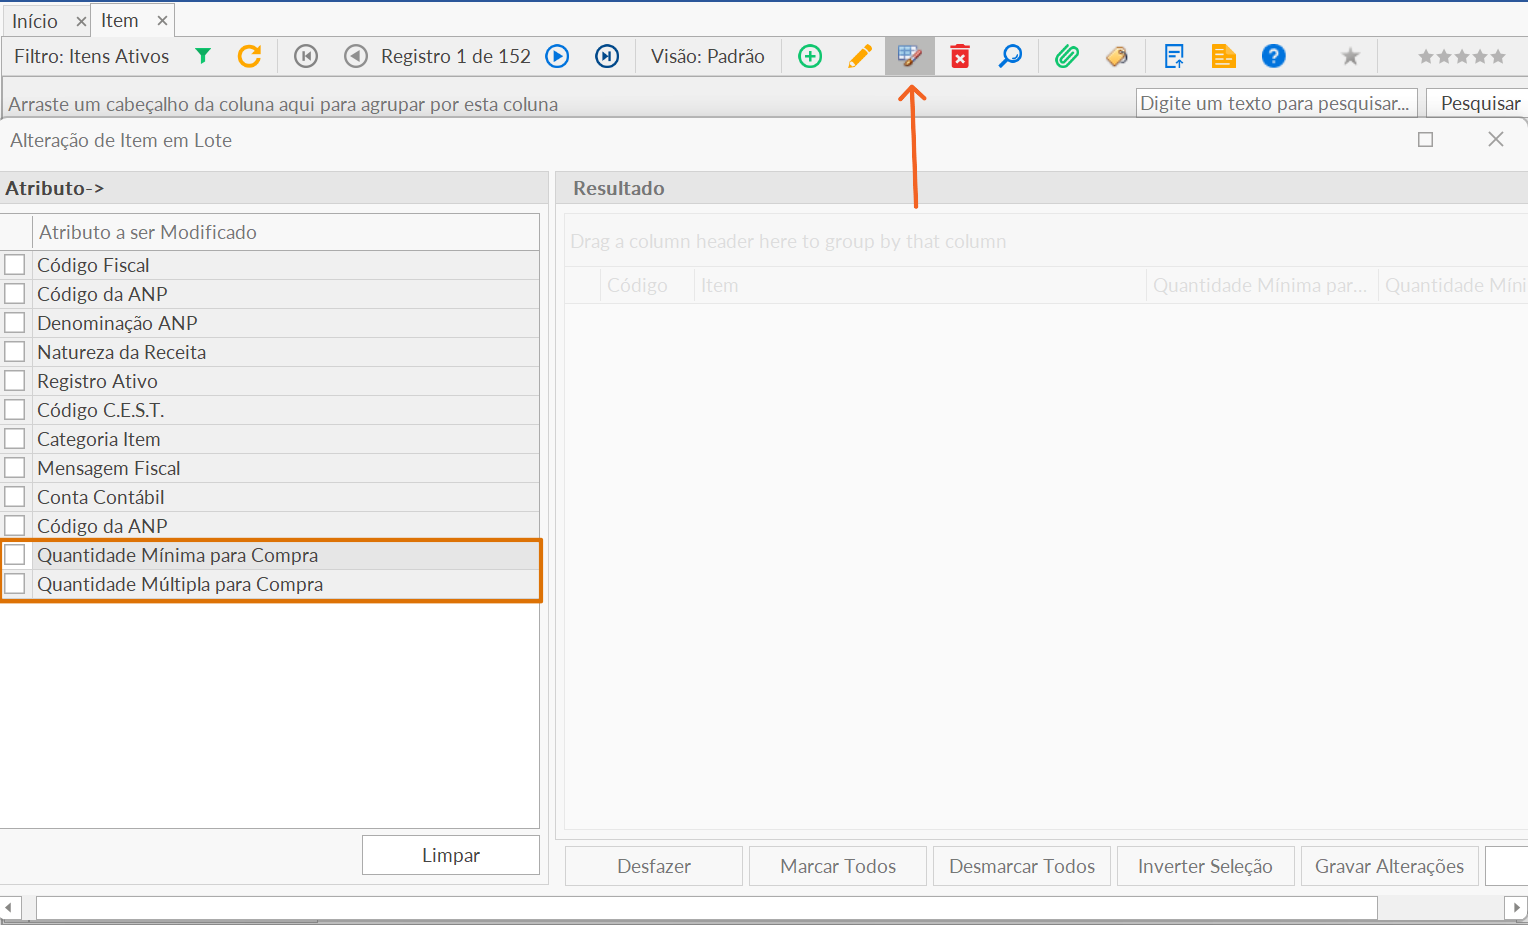This screenshot has height=925, width=1528.
Task: Click the Atributo-> panel header
Action: (274, 188)
